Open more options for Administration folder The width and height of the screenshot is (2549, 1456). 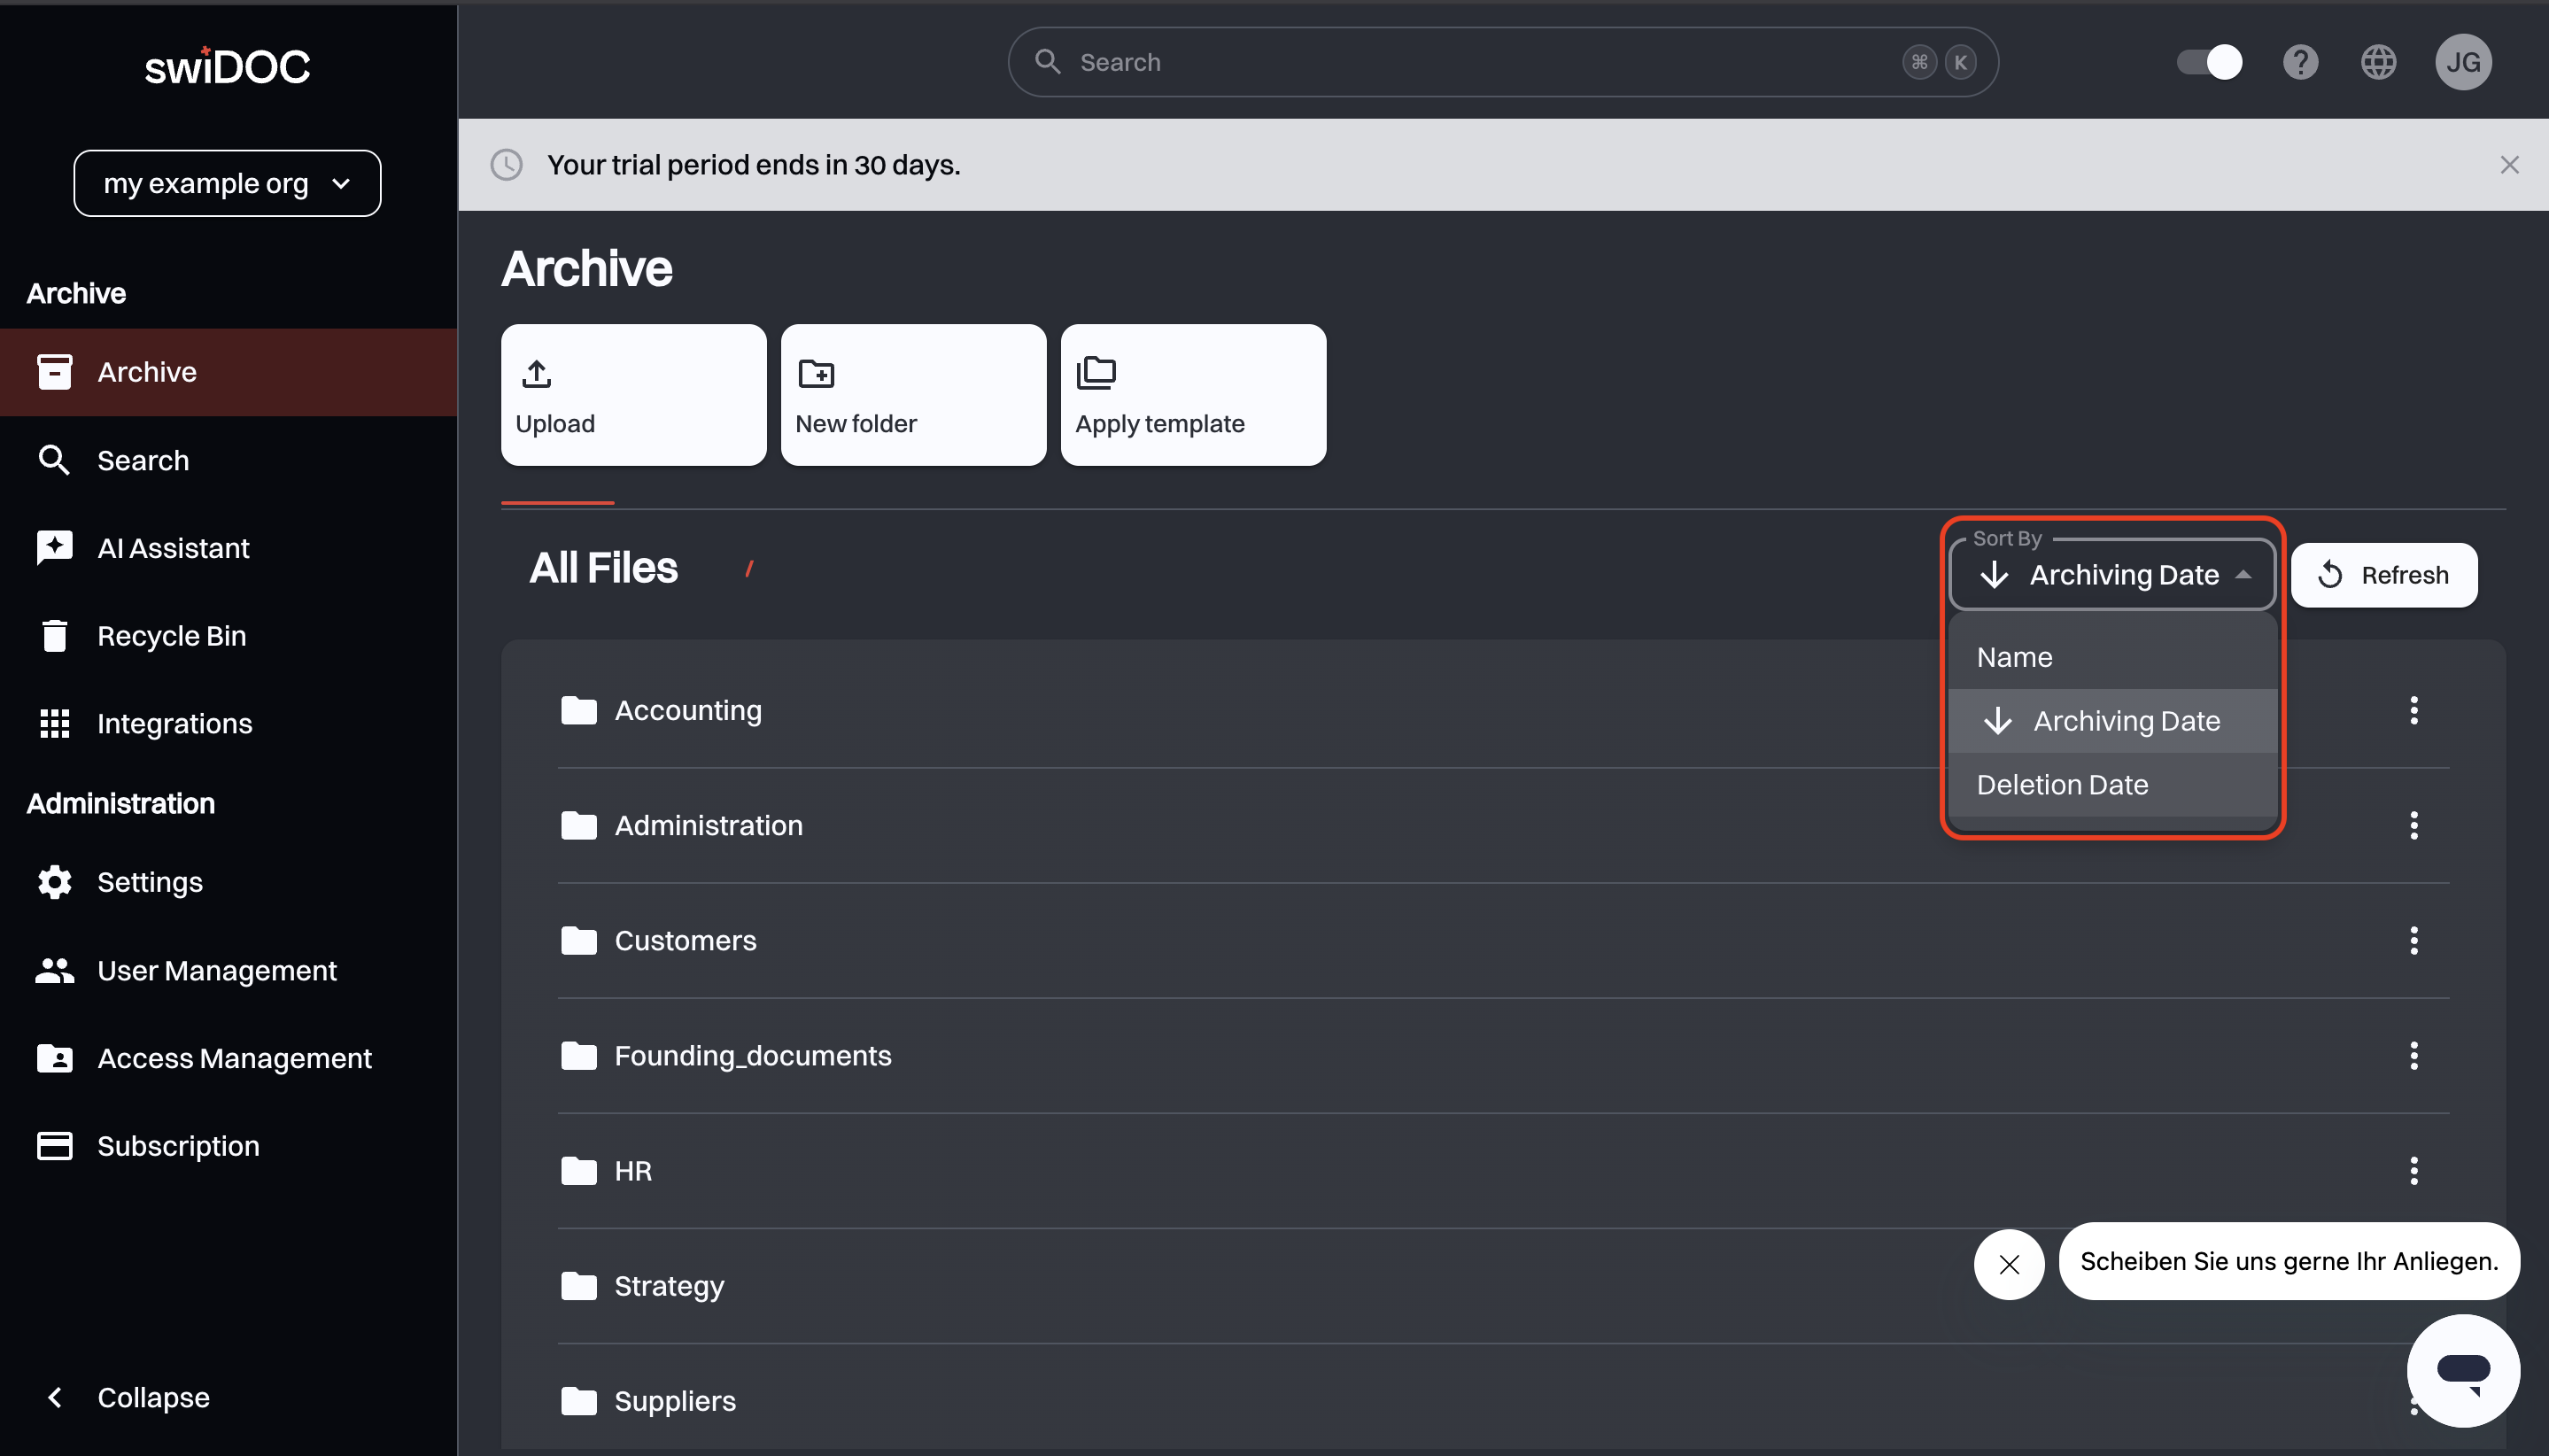point(2413,826)
